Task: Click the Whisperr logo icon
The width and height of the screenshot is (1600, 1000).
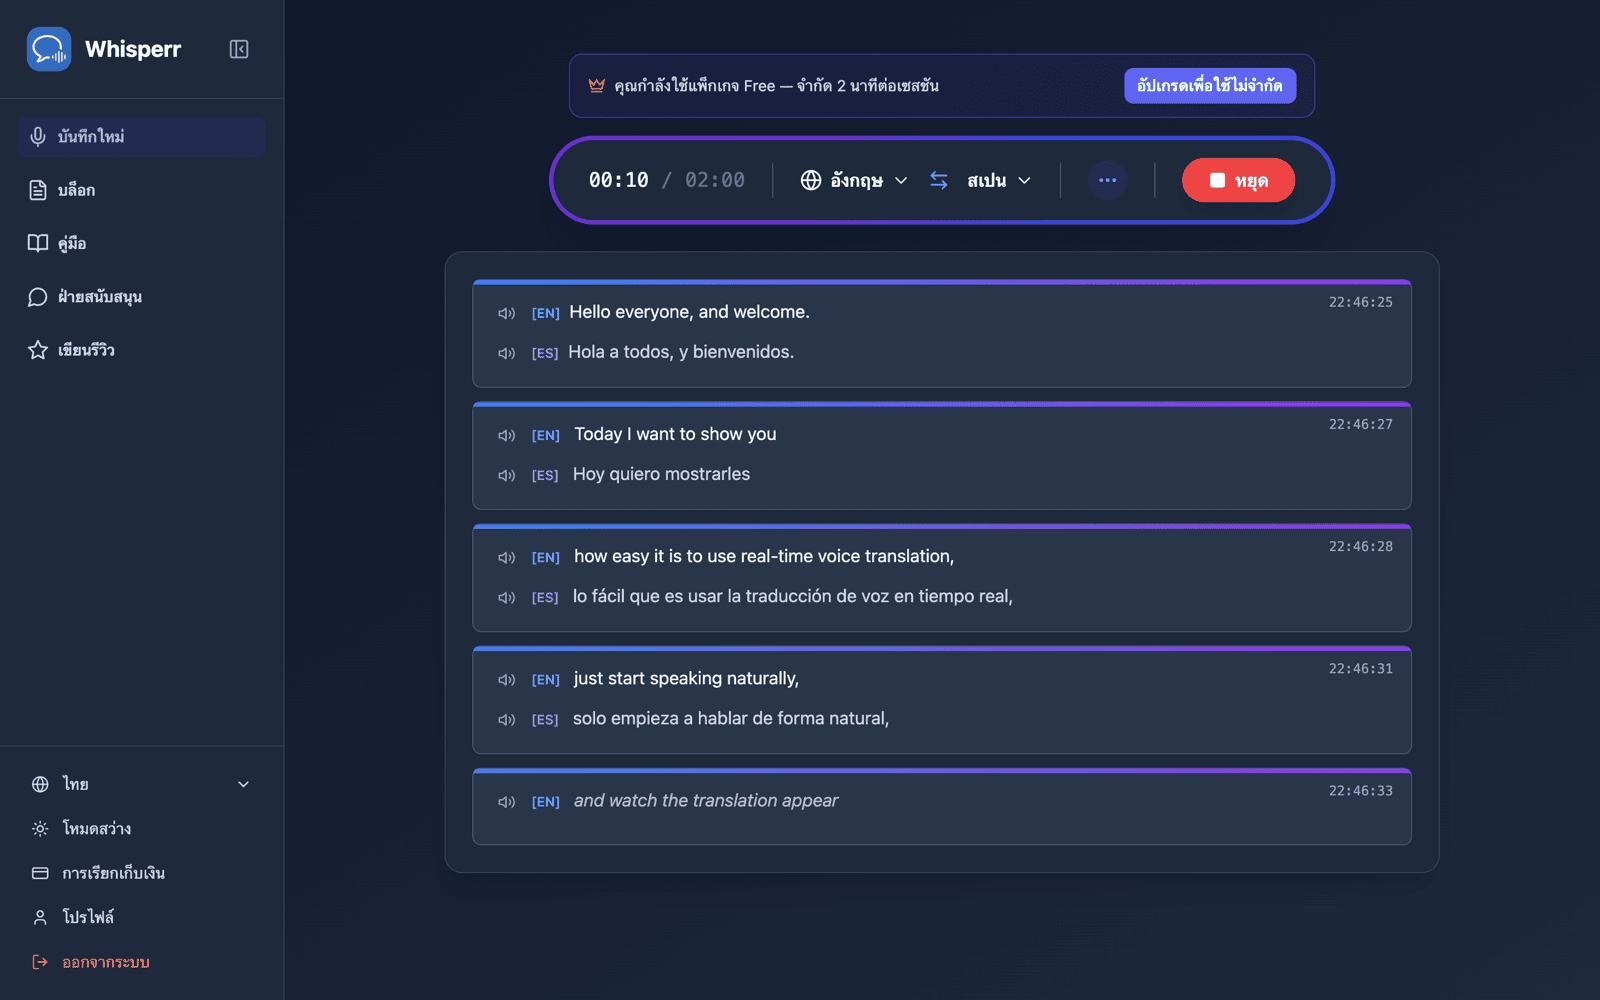Action: (49, 49)
